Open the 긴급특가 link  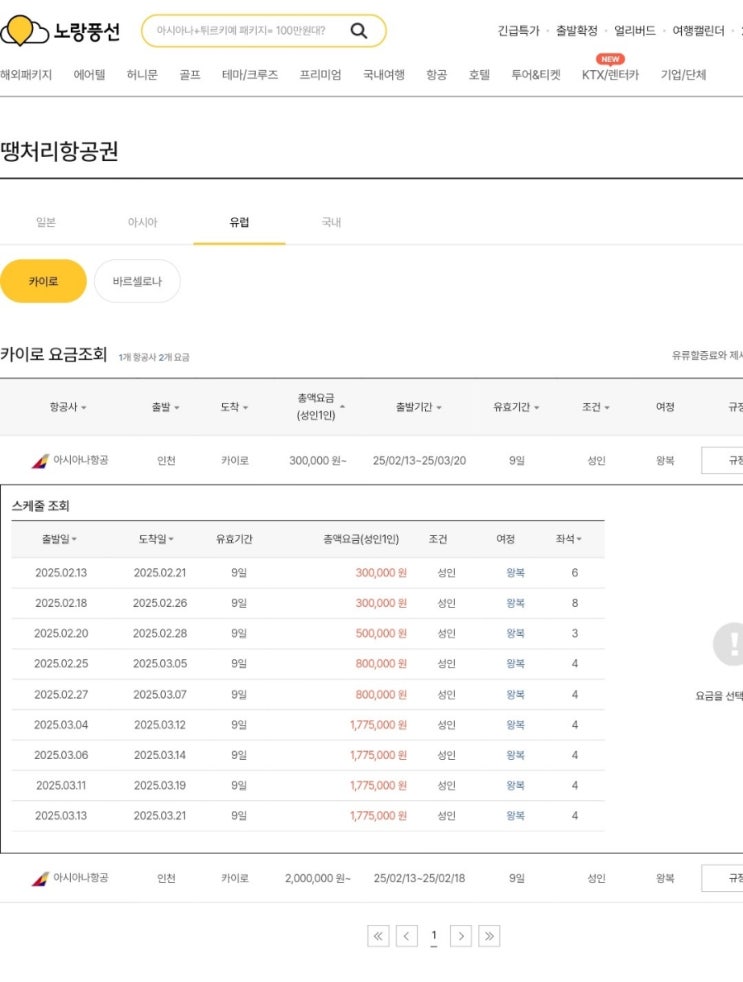[x=518, y=31]
